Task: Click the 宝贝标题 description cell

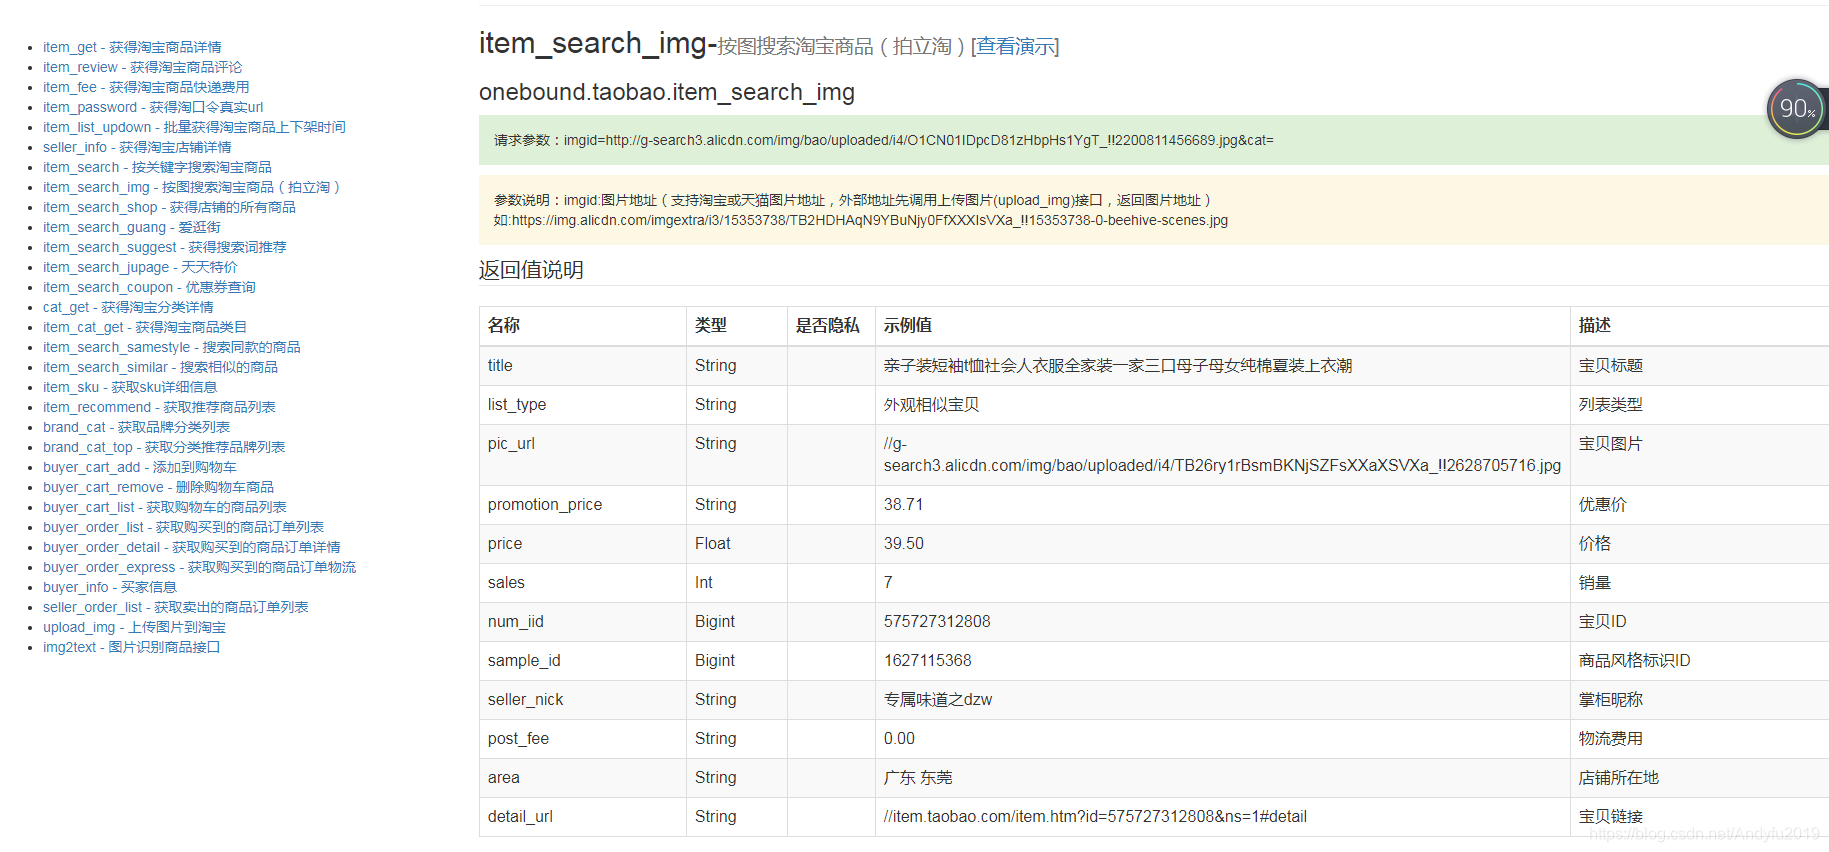Action: tap(1700, 366)
